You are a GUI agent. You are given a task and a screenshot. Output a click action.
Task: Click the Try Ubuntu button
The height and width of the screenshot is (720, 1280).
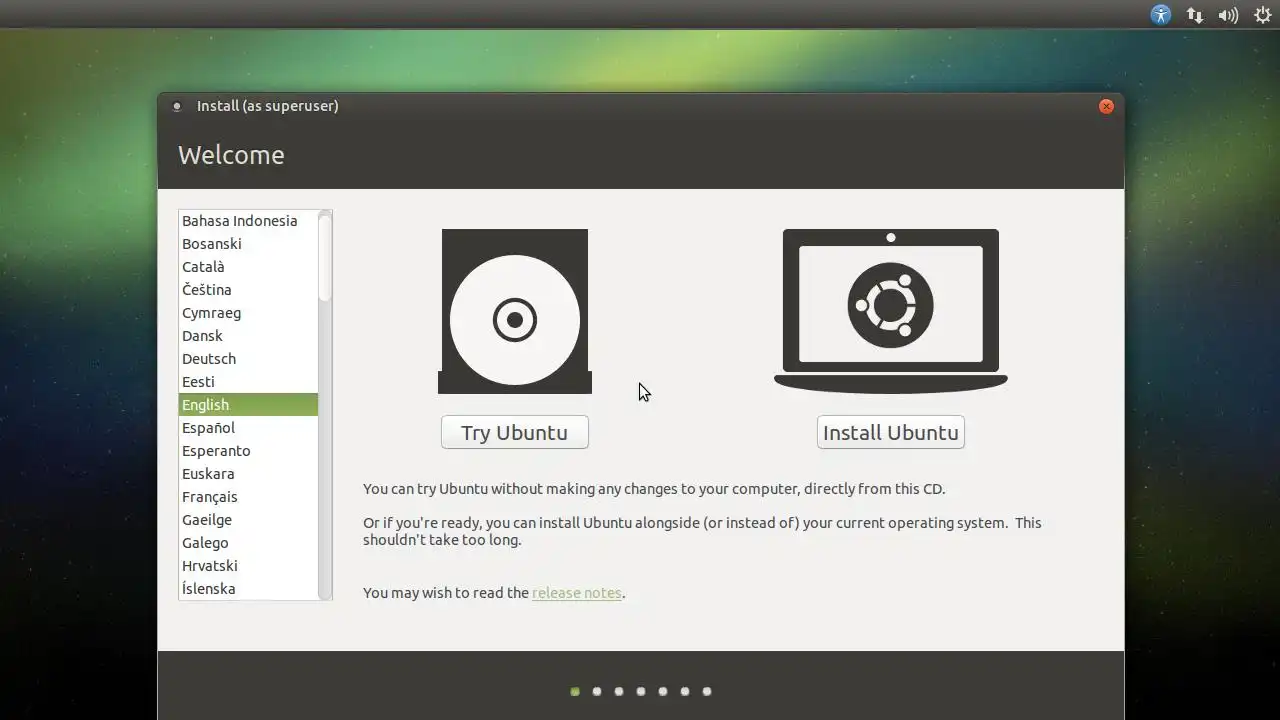pos(514,432)
